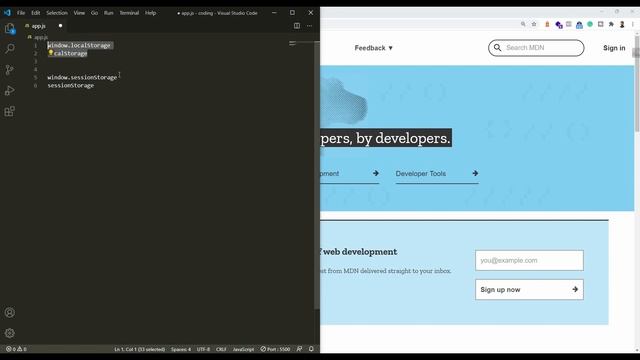Open the View menu
Screen dimensions: 640x360
[79, 13]
